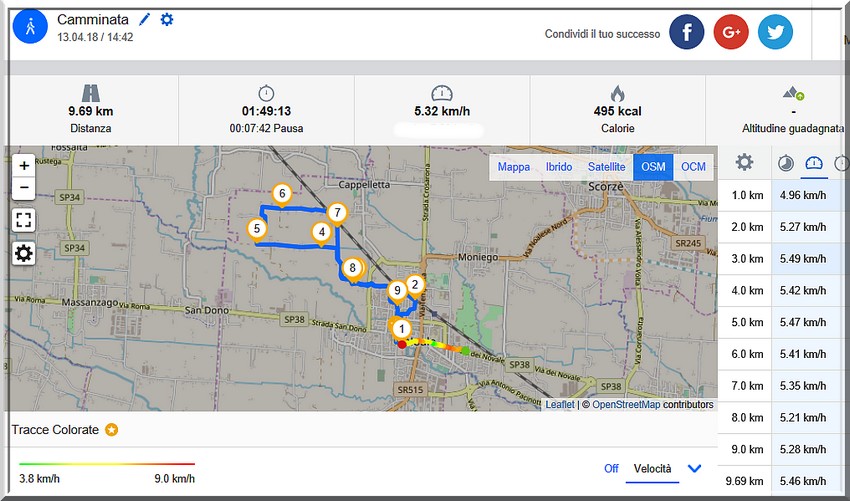Switch map layer to Satellite
This screenshot has height=501, width=850.
tap(606, 167)
